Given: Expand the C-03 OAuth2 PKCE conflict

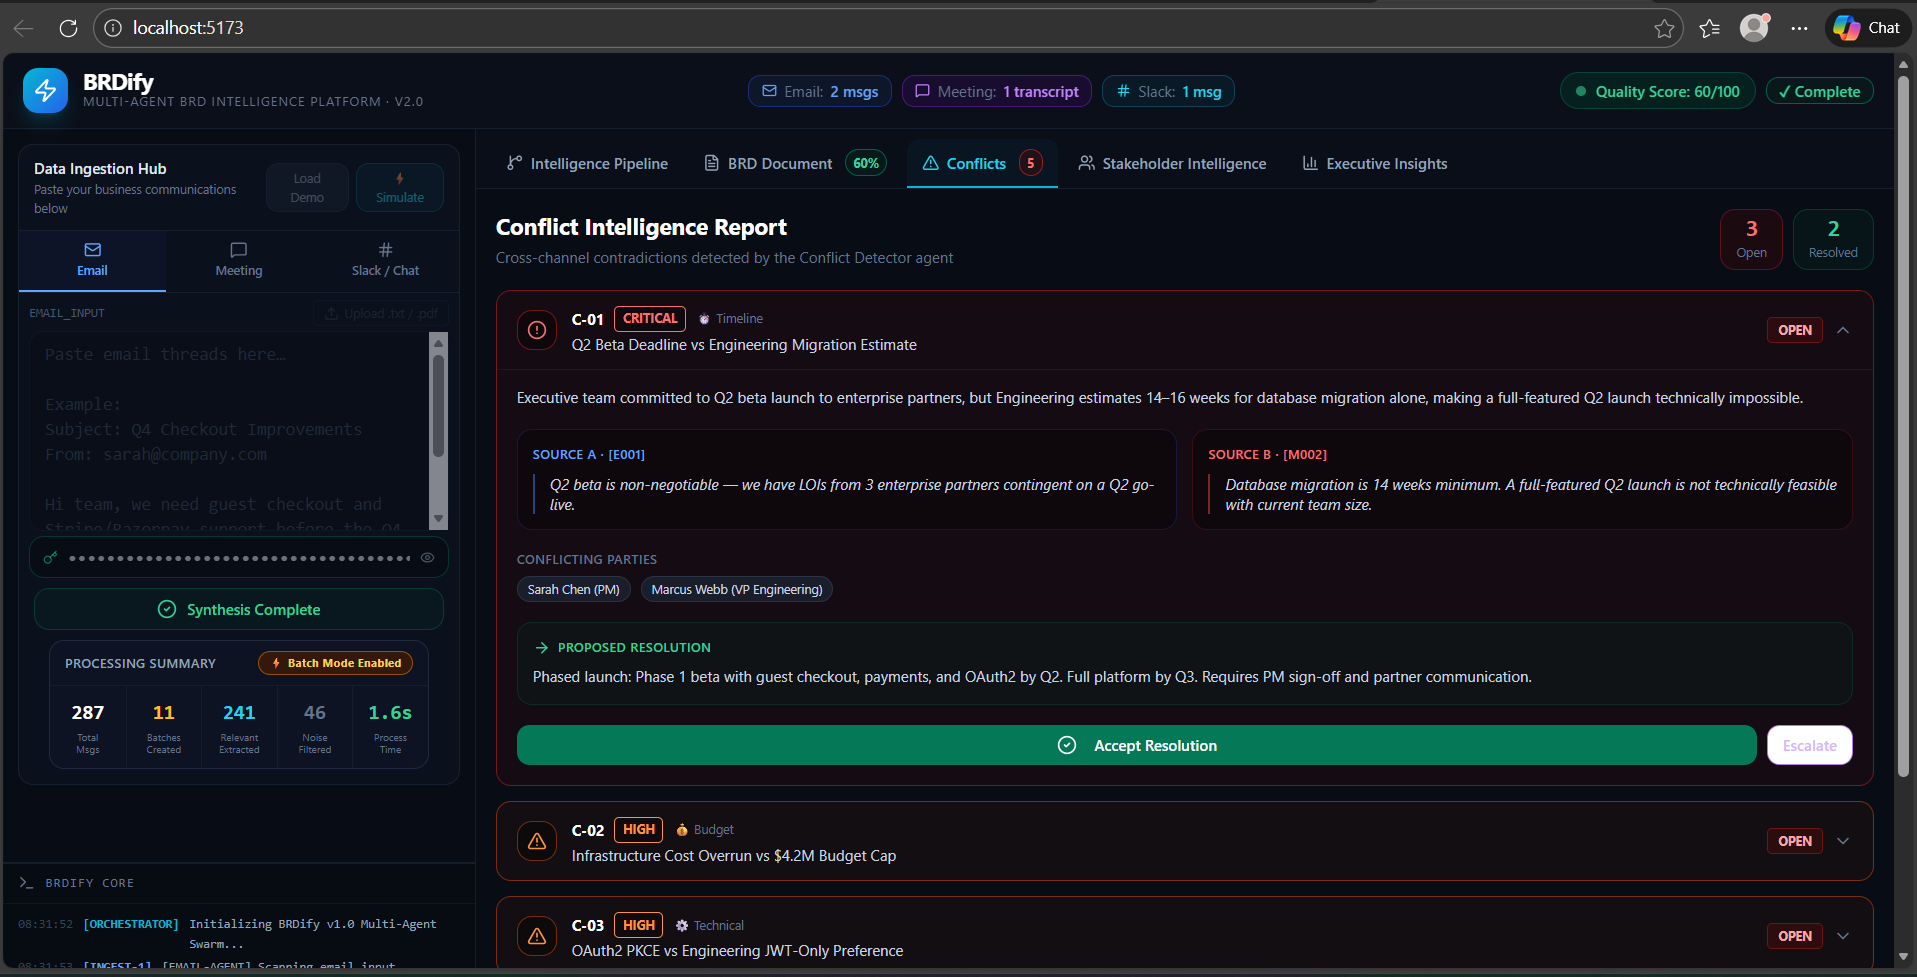Looking at the screenshot, I should point(1843,936).
